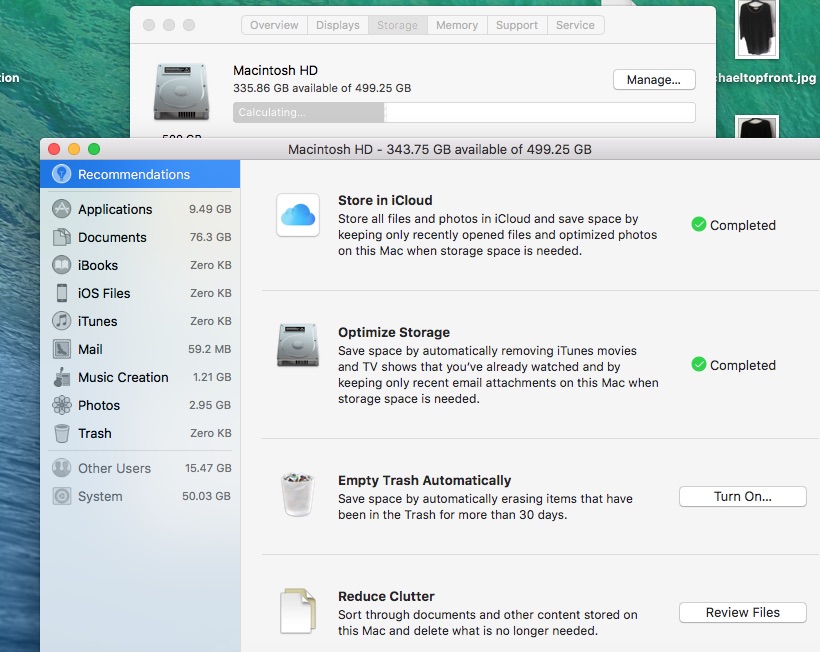Image resolution: width=820 pixels, height=652 pixels.
Task: Turn on Empty Trash Automatically
Action: coord(743,496)
